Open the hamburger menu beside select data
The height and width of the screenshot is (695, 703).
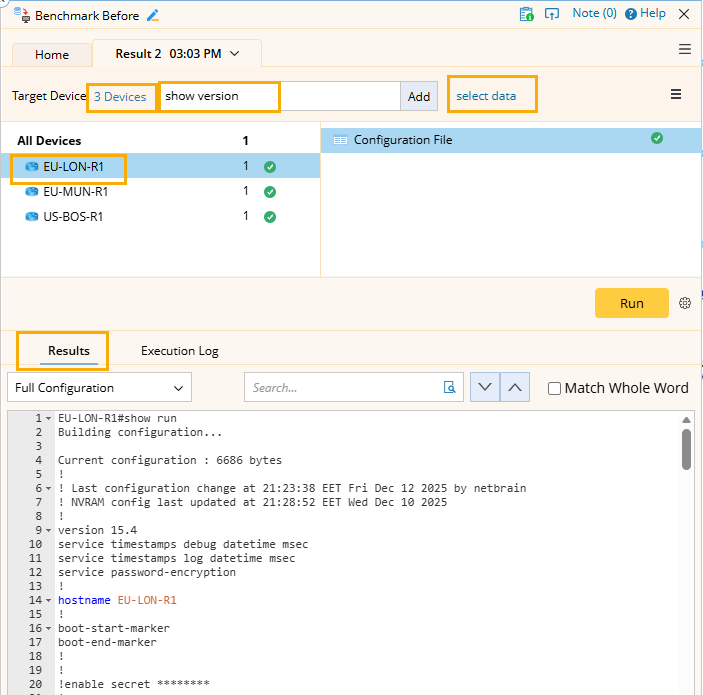click(x=676, y=95)
